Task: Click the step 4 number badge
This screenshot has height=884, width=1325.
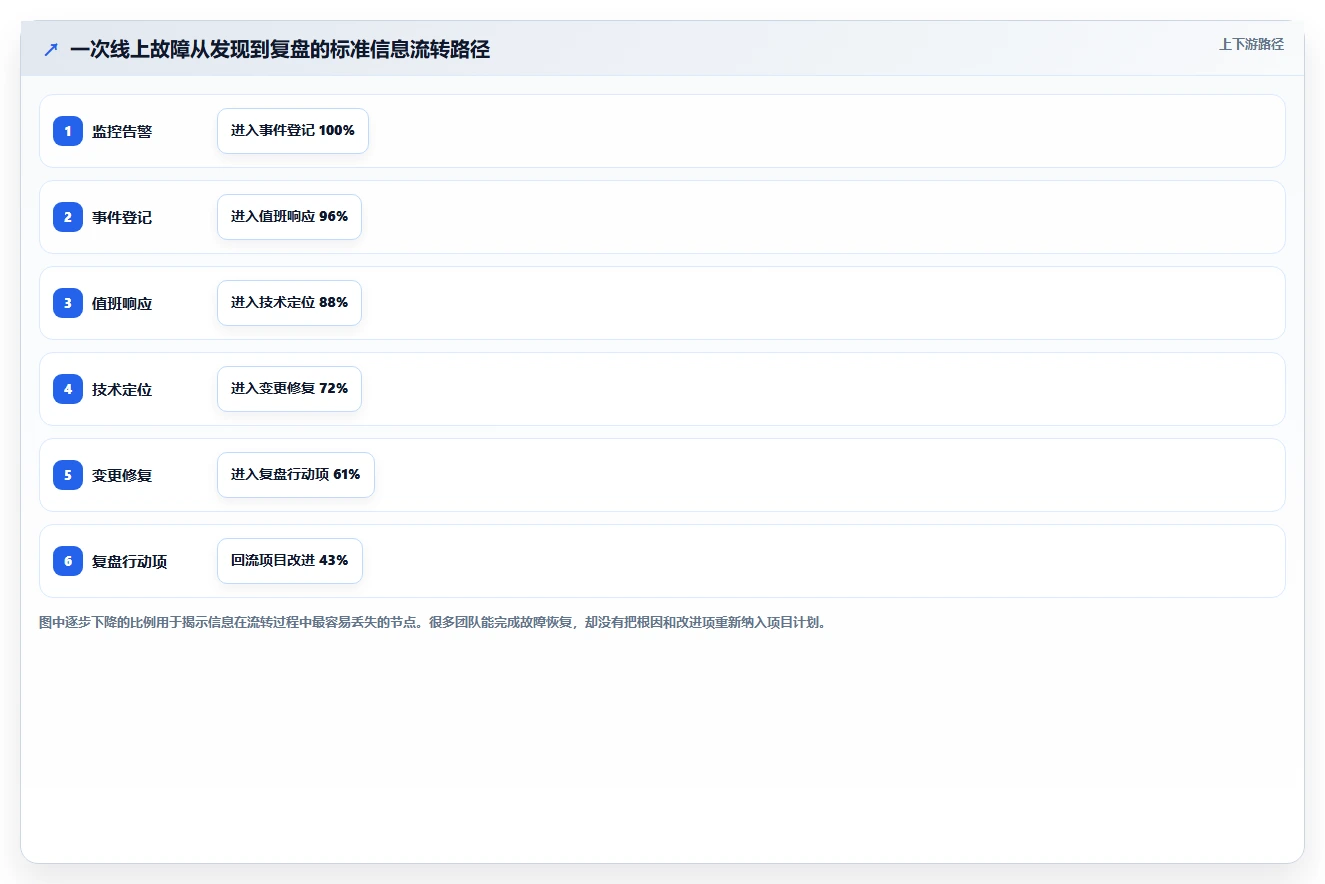Action: [68, 389]
